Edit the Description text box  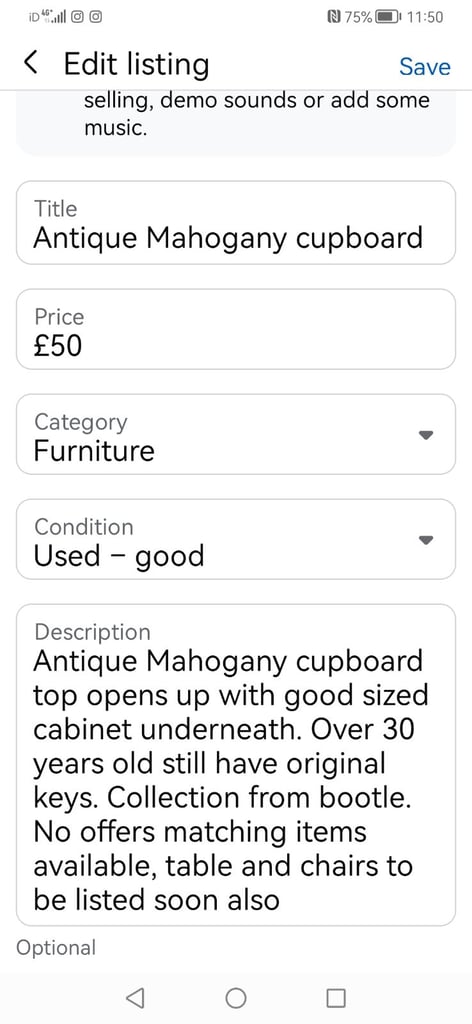pos(236,765)
